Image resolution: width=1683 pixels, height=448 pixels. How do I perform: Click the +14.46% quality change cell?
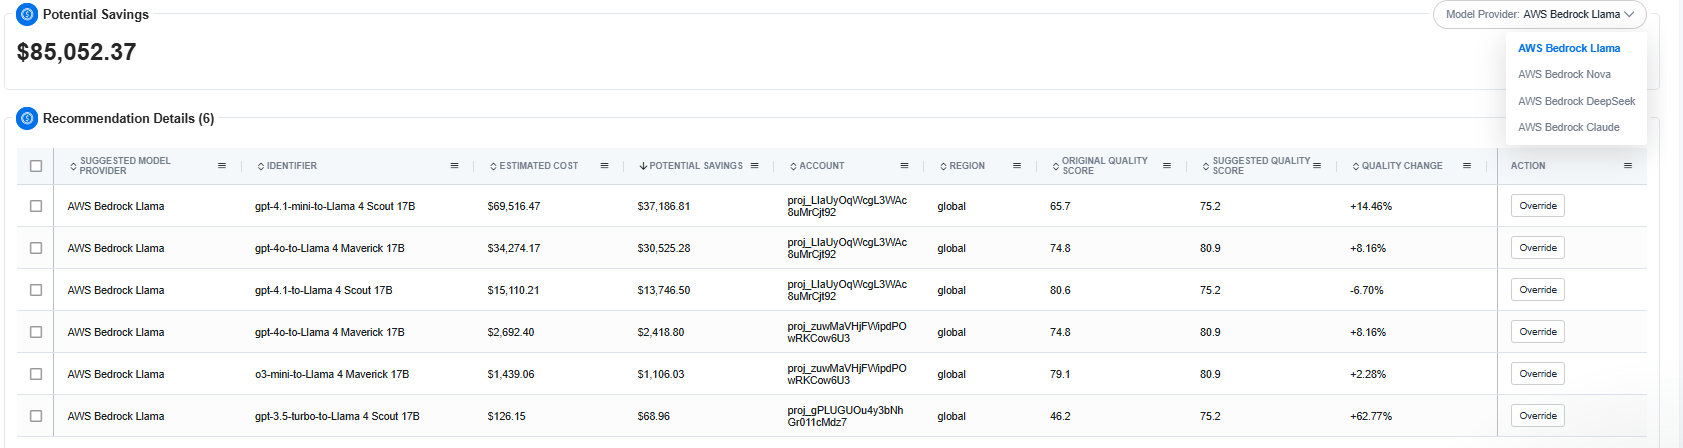point(1371,206)
